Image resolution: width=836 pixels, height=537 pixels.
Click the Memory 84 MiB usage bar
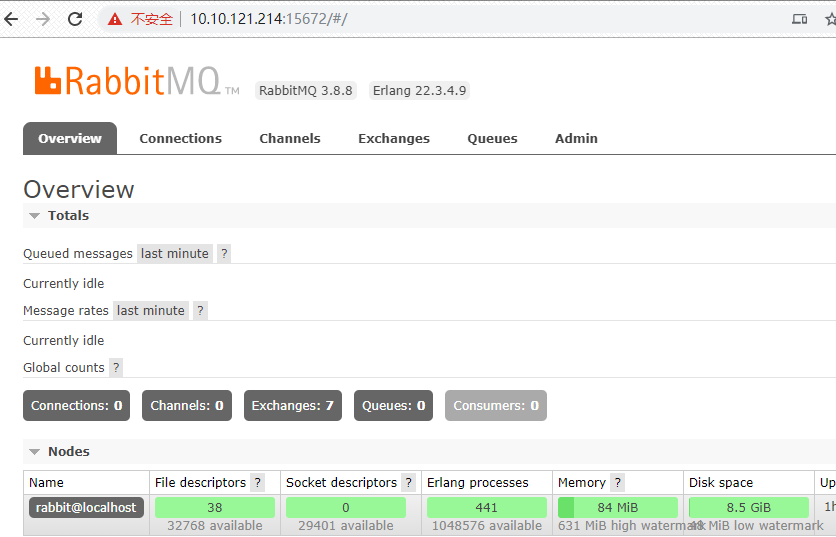[618, 508]
